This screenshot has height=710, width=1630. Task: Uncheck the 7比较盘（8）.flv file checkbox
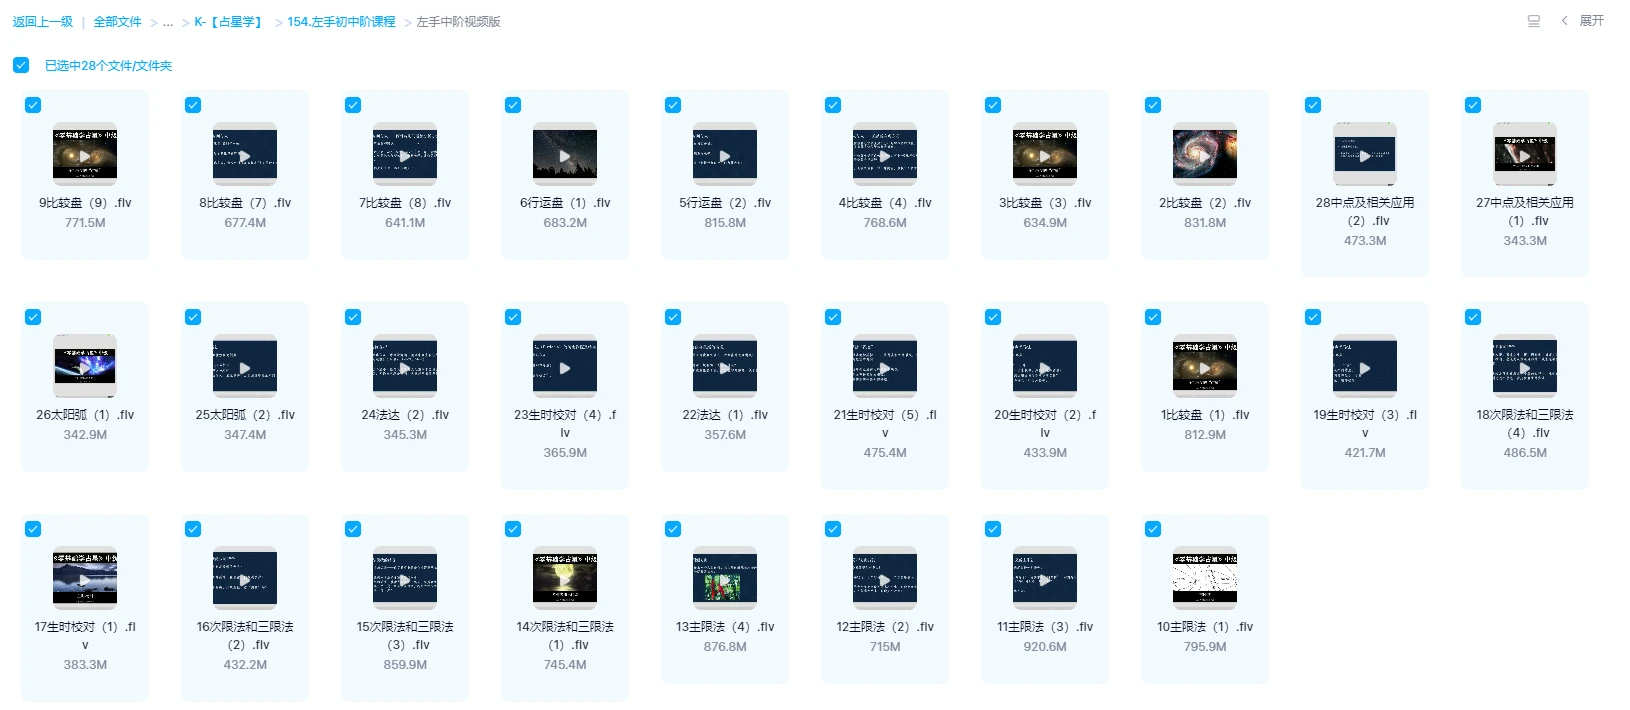[x=353, y=105]
